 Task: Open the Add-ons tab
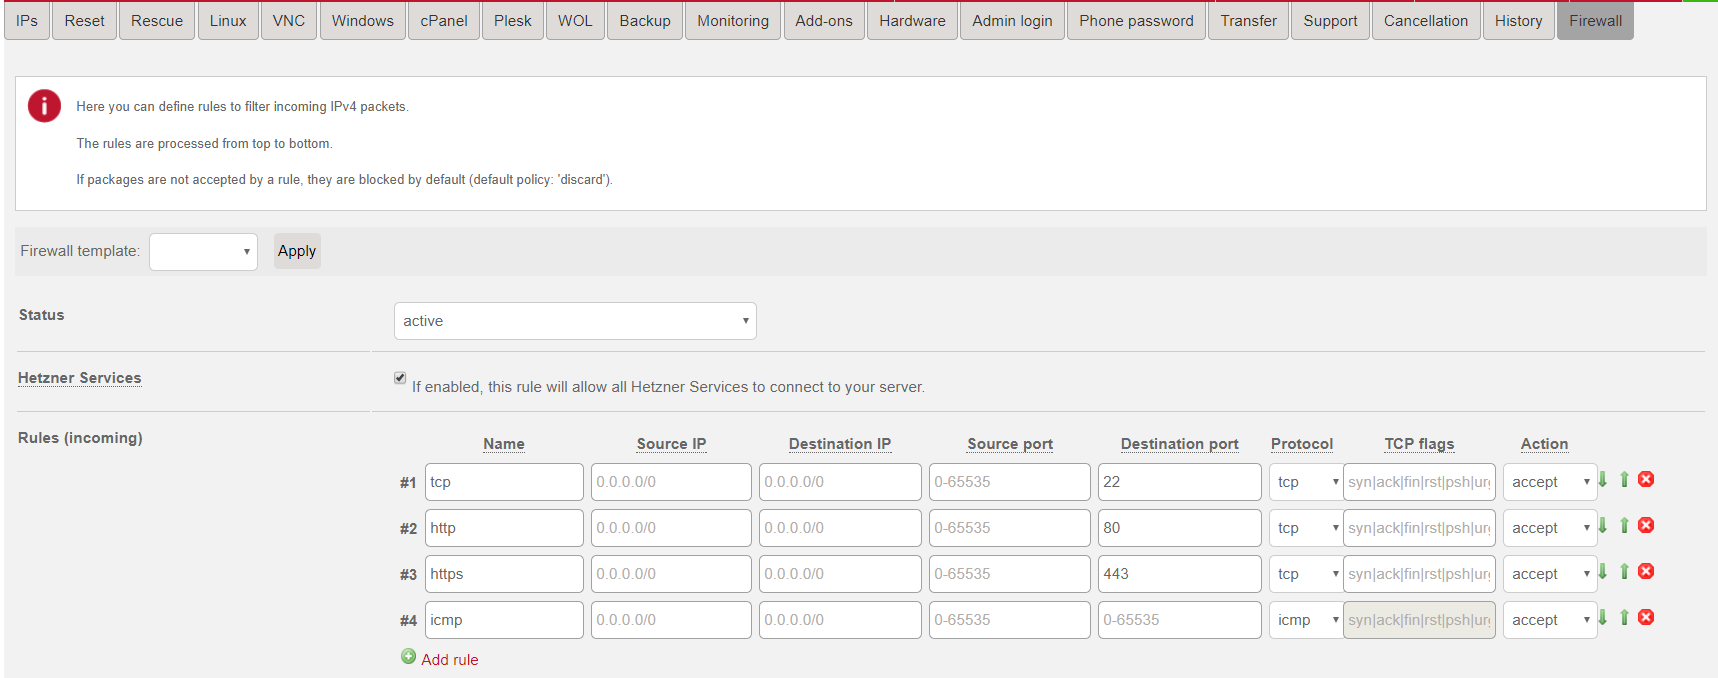pyautogui.click(x=824, y=21)
